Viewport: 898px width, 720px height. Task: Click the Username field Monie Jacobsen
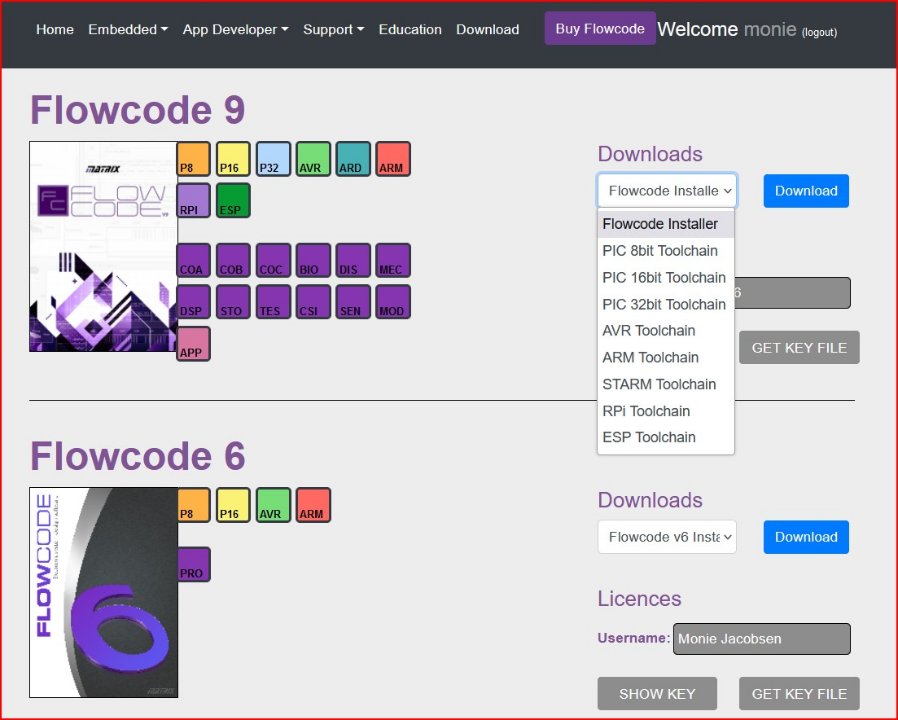[762, 639]
